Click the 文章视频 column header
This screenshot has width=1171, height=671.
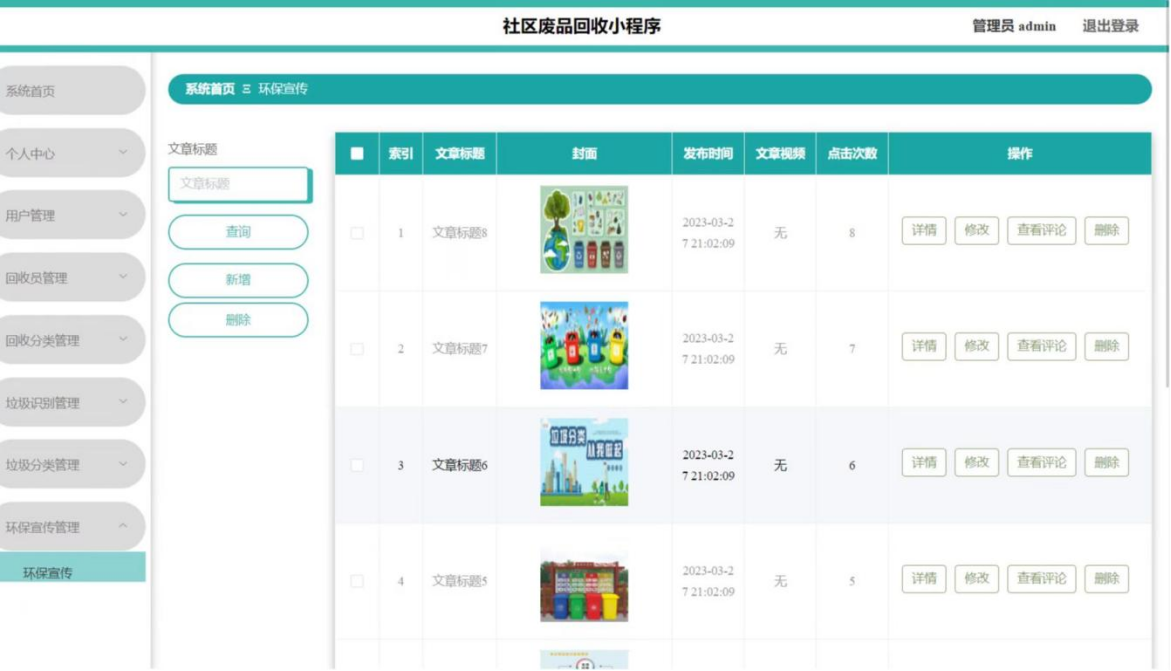tap(780, 153)
